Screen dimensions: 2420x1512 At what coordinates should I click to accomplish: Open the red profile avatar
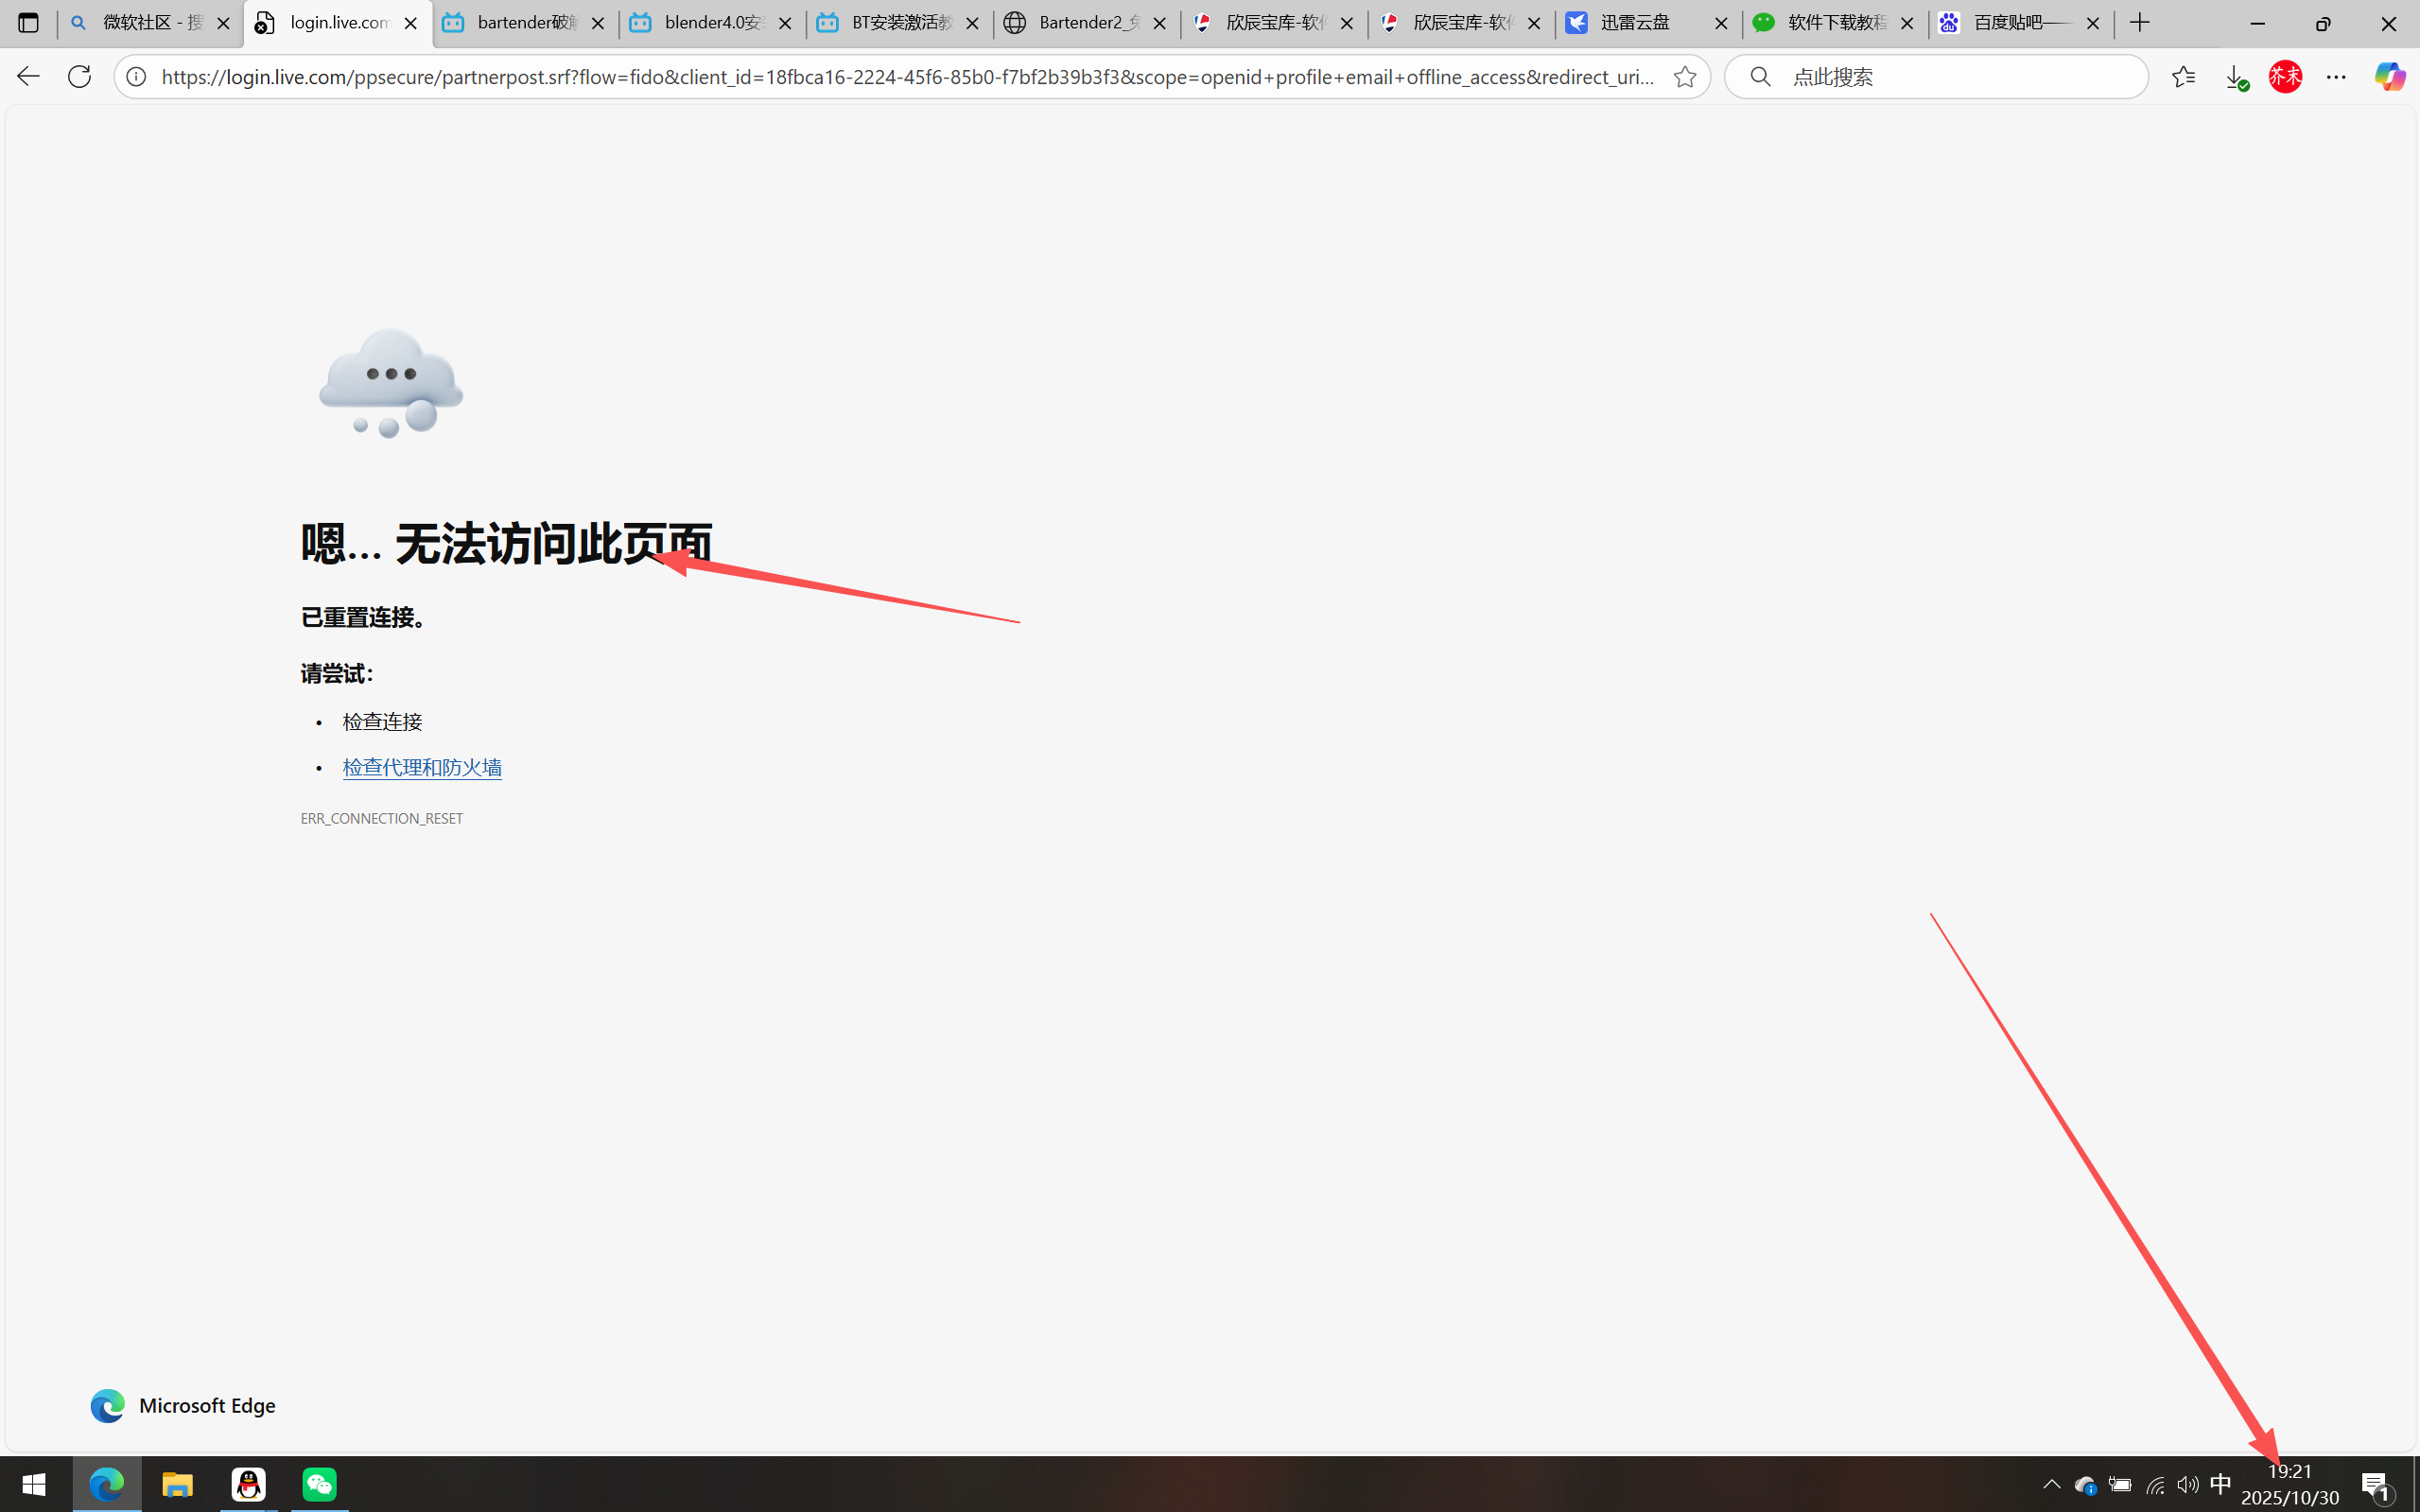pos(2286,76)
